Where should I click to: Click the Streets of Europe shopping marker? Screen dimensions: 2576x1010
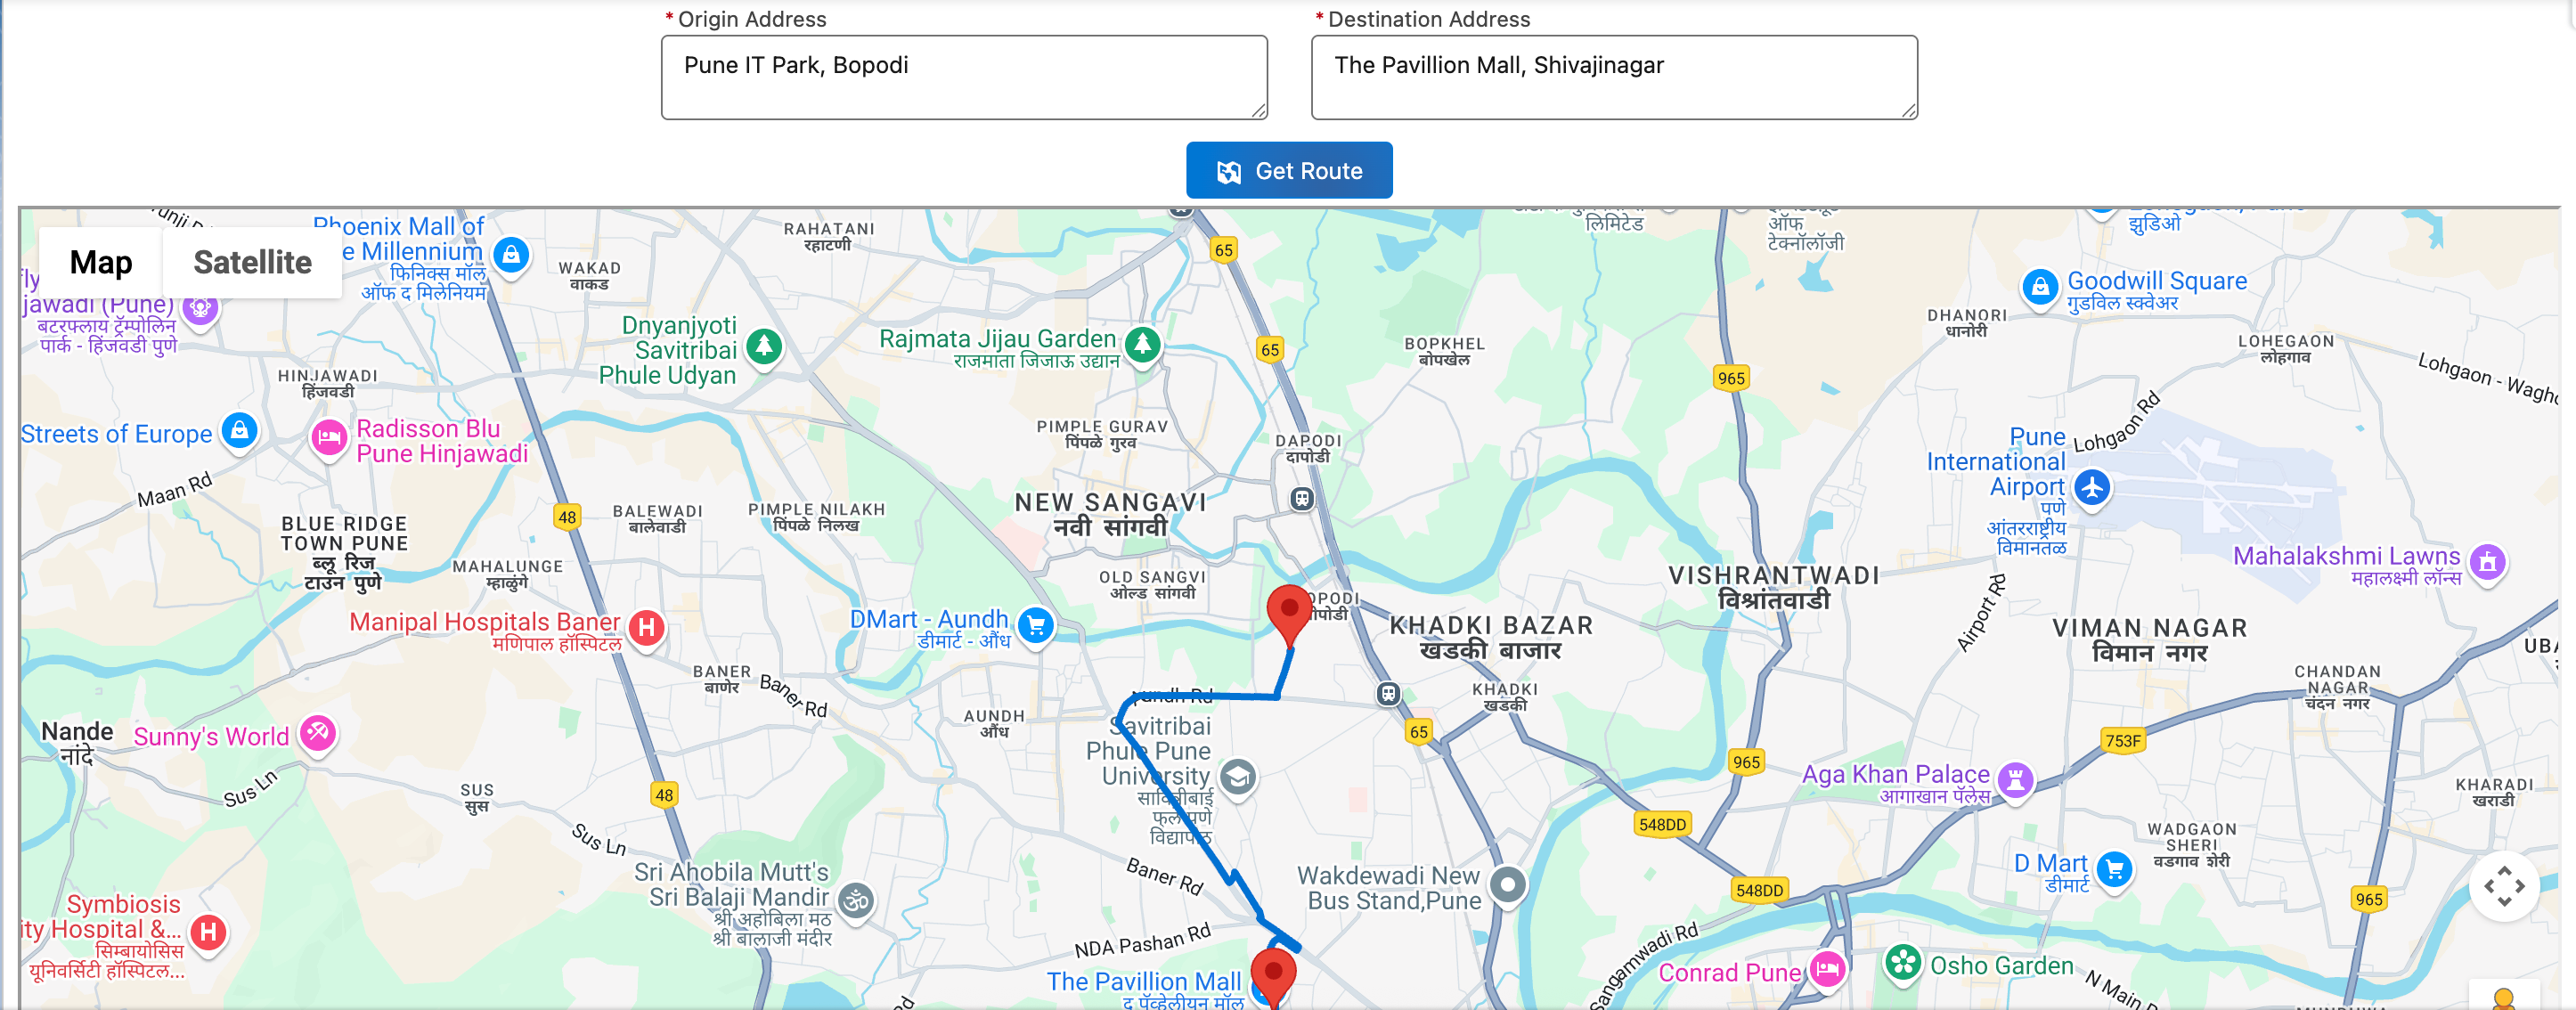click(x=239, y=432)
